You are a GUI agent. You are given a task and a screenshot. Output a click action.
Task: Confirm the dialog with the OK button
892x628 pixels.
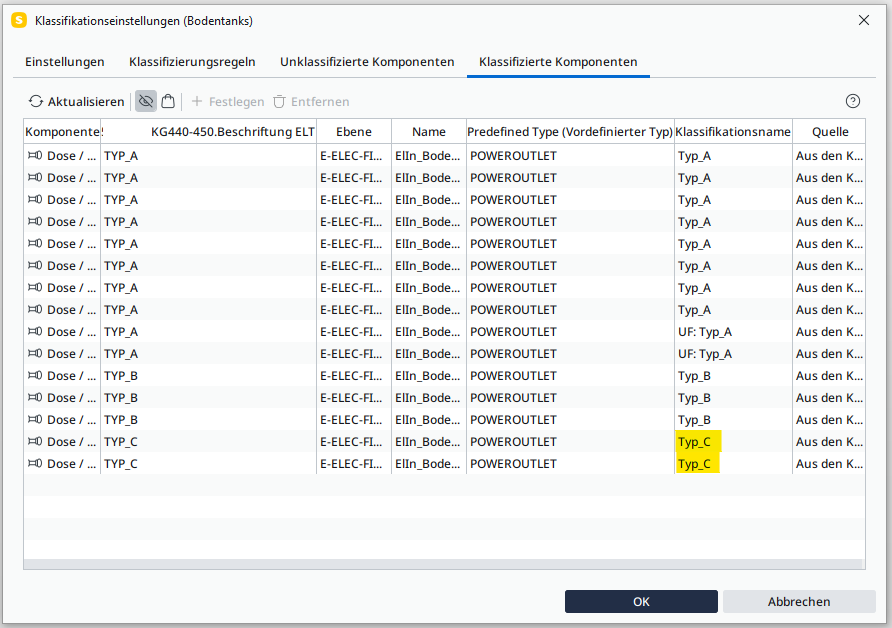point(641,601)
